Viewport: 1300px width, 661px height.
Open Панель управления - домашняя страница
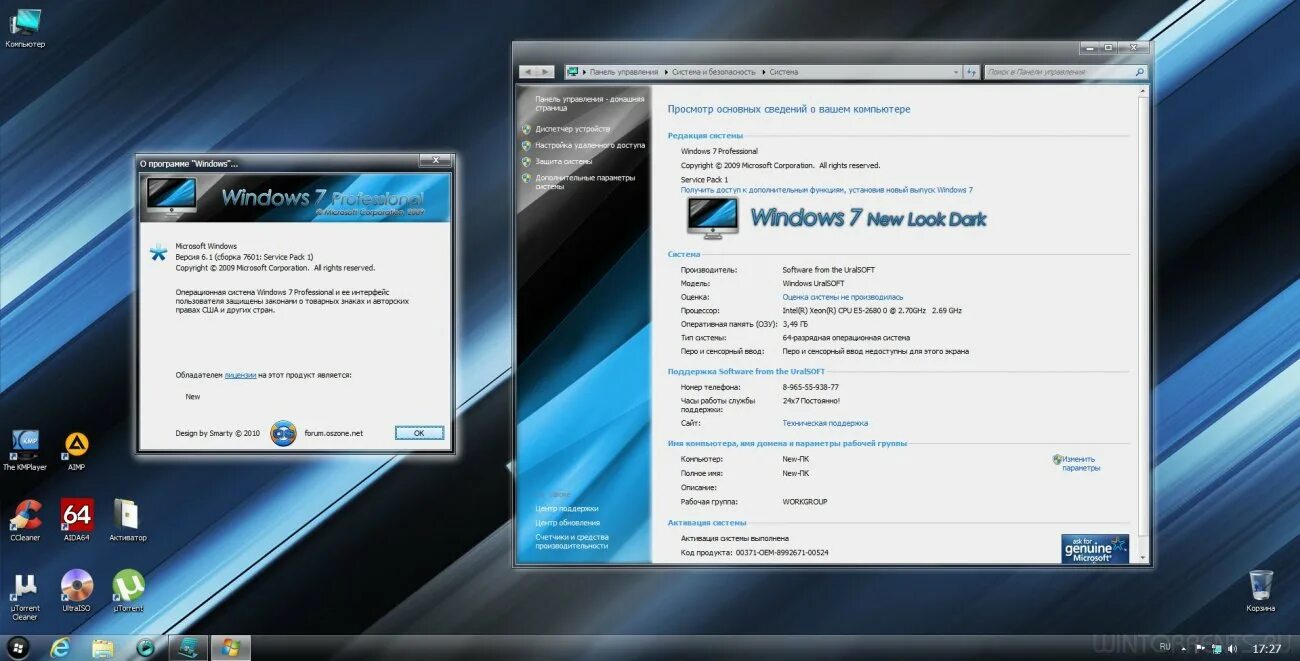pyautogui.click(x=590, y=103)
